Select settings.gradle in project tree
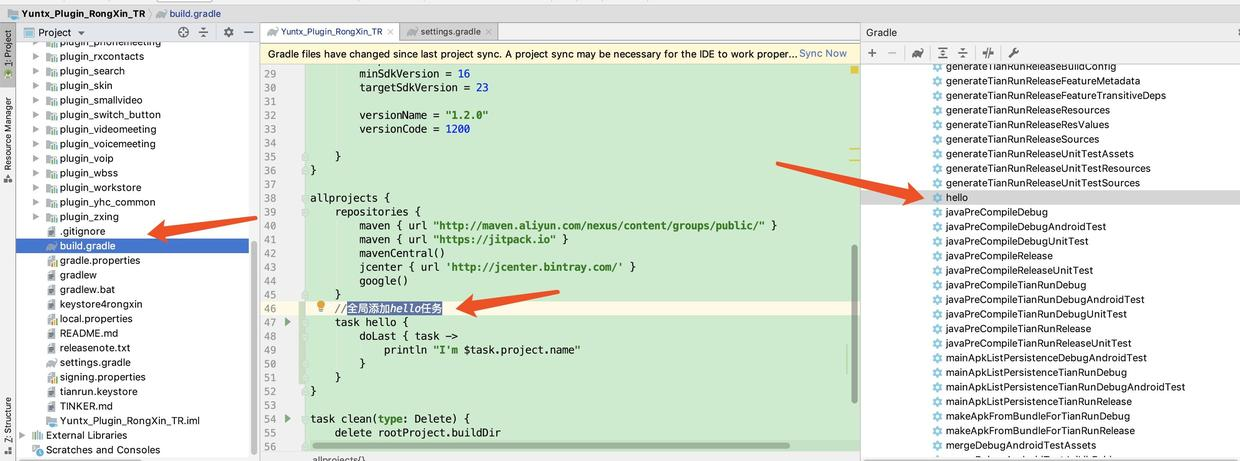The image size is (1240, 461). coord(95,362)
